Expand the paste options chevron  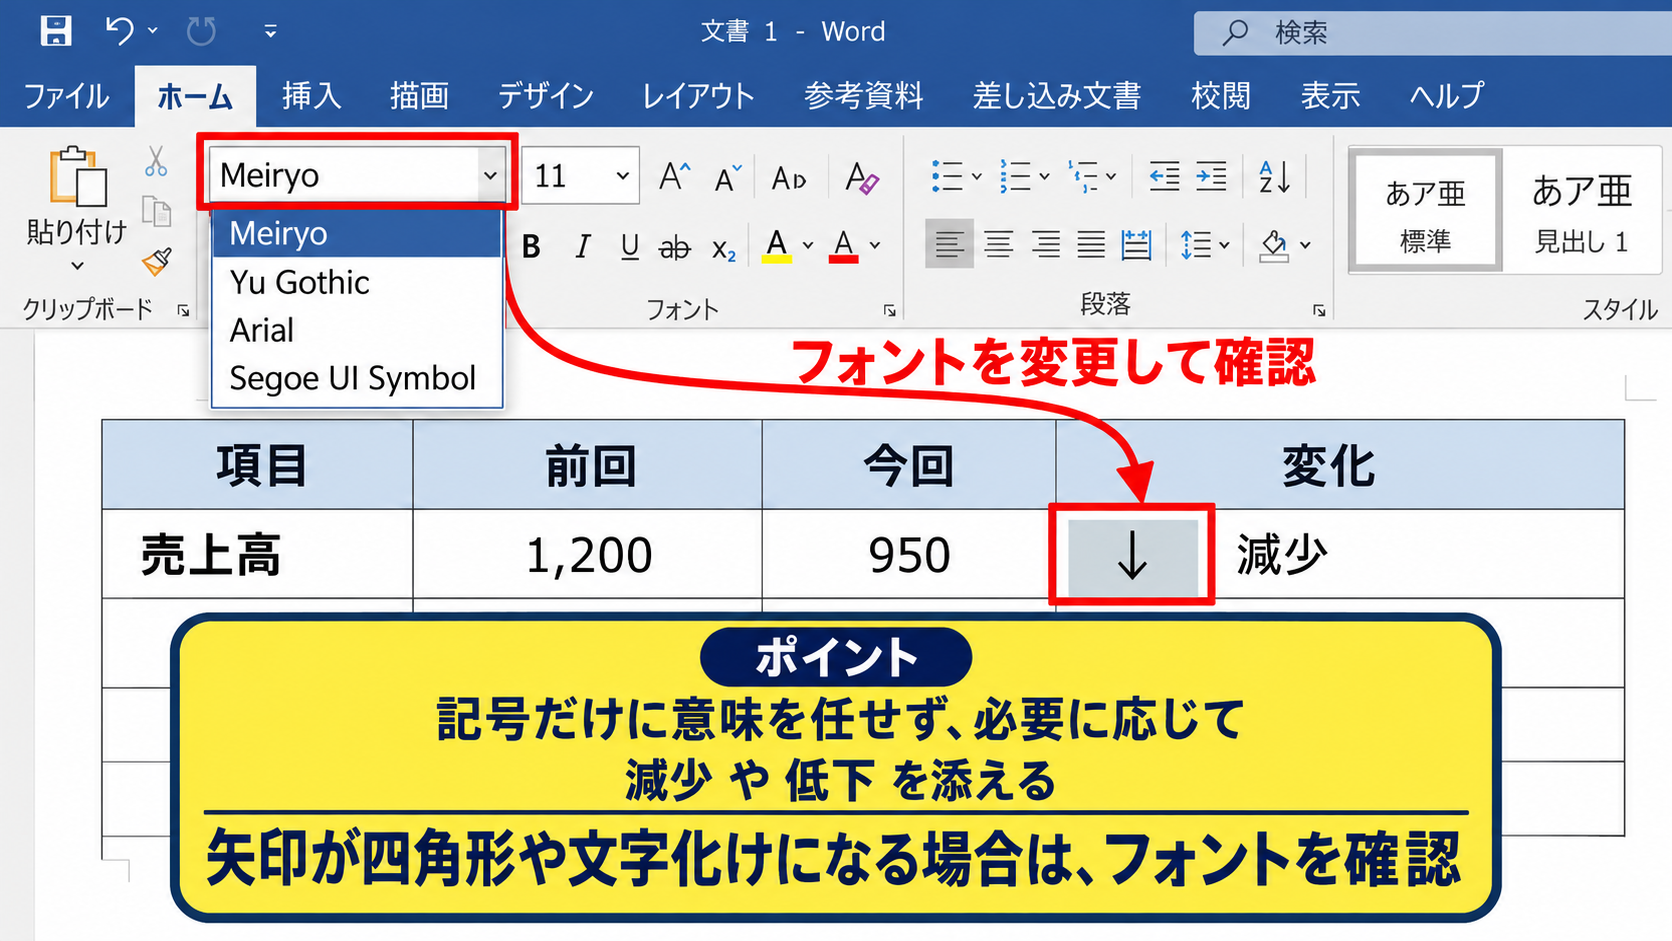point(78,266)
